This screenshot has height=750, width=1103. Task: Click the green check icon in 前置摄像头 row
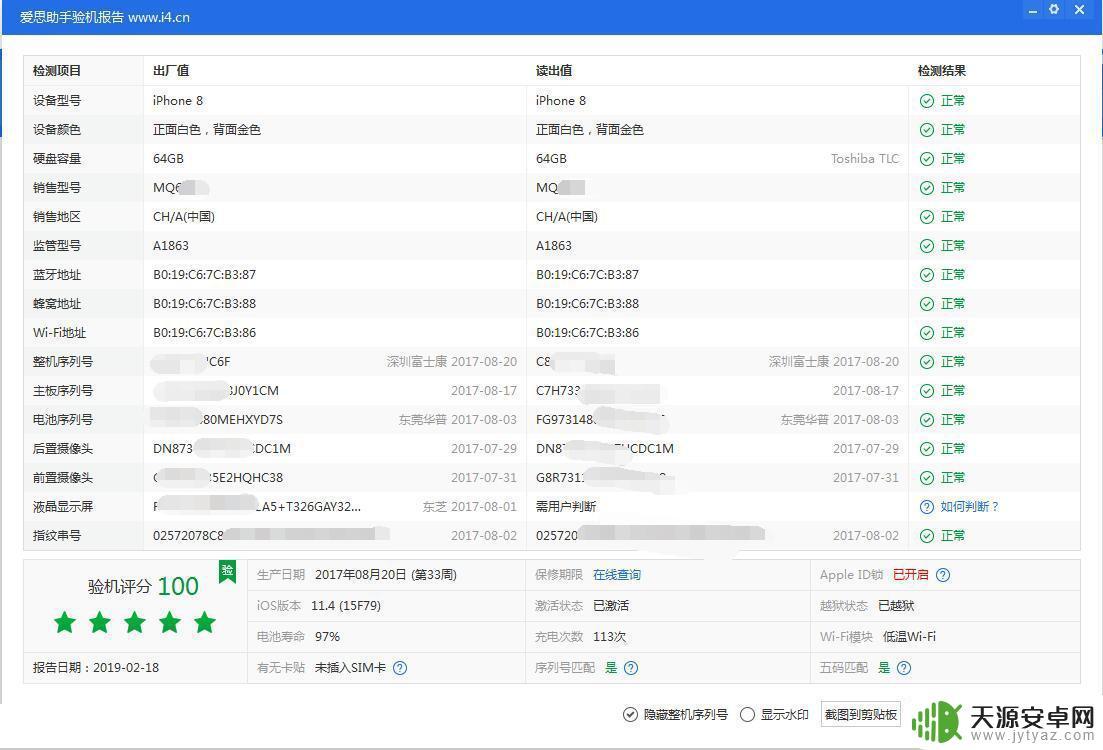click(926, 478)
